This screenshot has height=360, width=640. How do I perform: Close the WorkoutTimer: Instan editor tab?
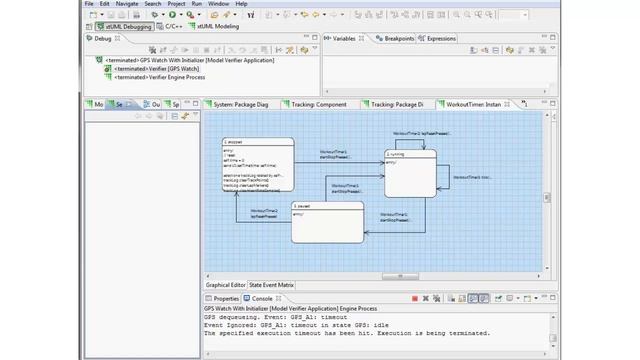507,104
